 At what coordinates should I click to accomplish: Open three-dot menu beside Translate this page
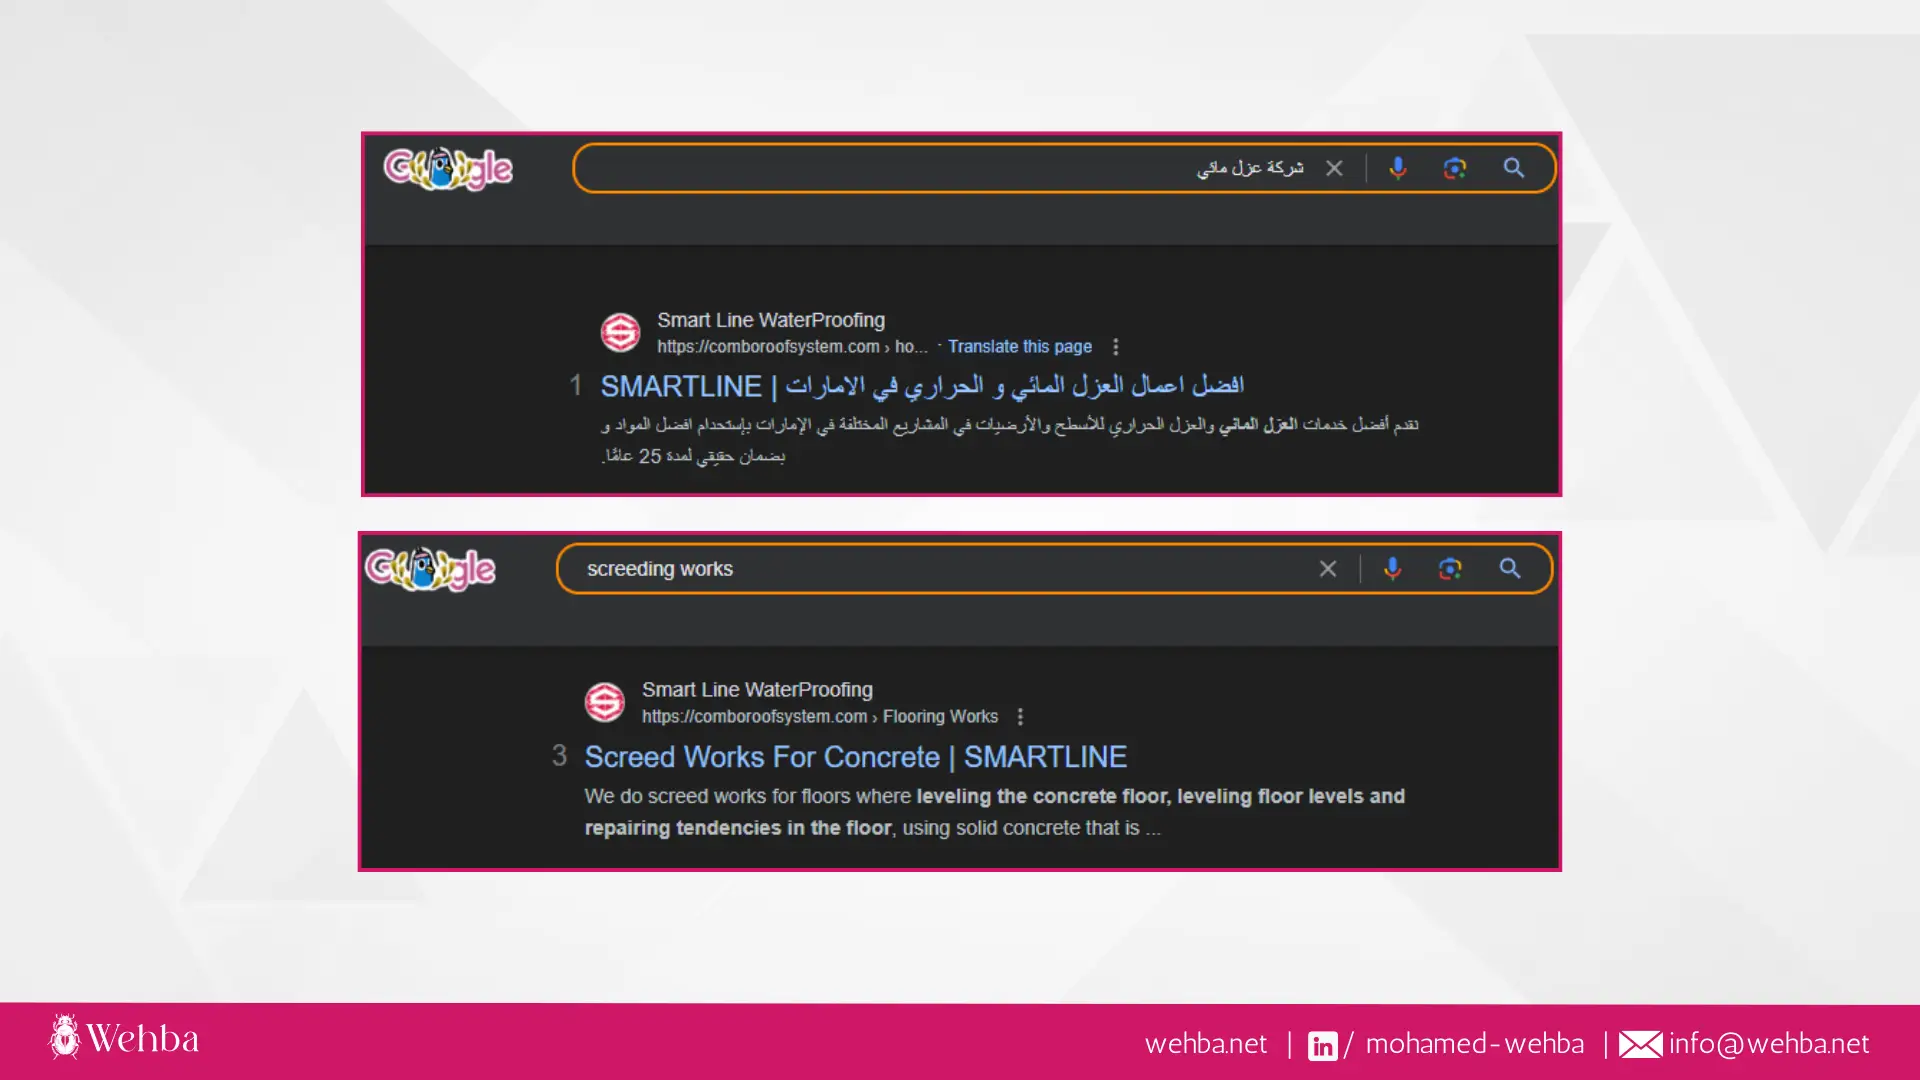tap(1116, 347)
